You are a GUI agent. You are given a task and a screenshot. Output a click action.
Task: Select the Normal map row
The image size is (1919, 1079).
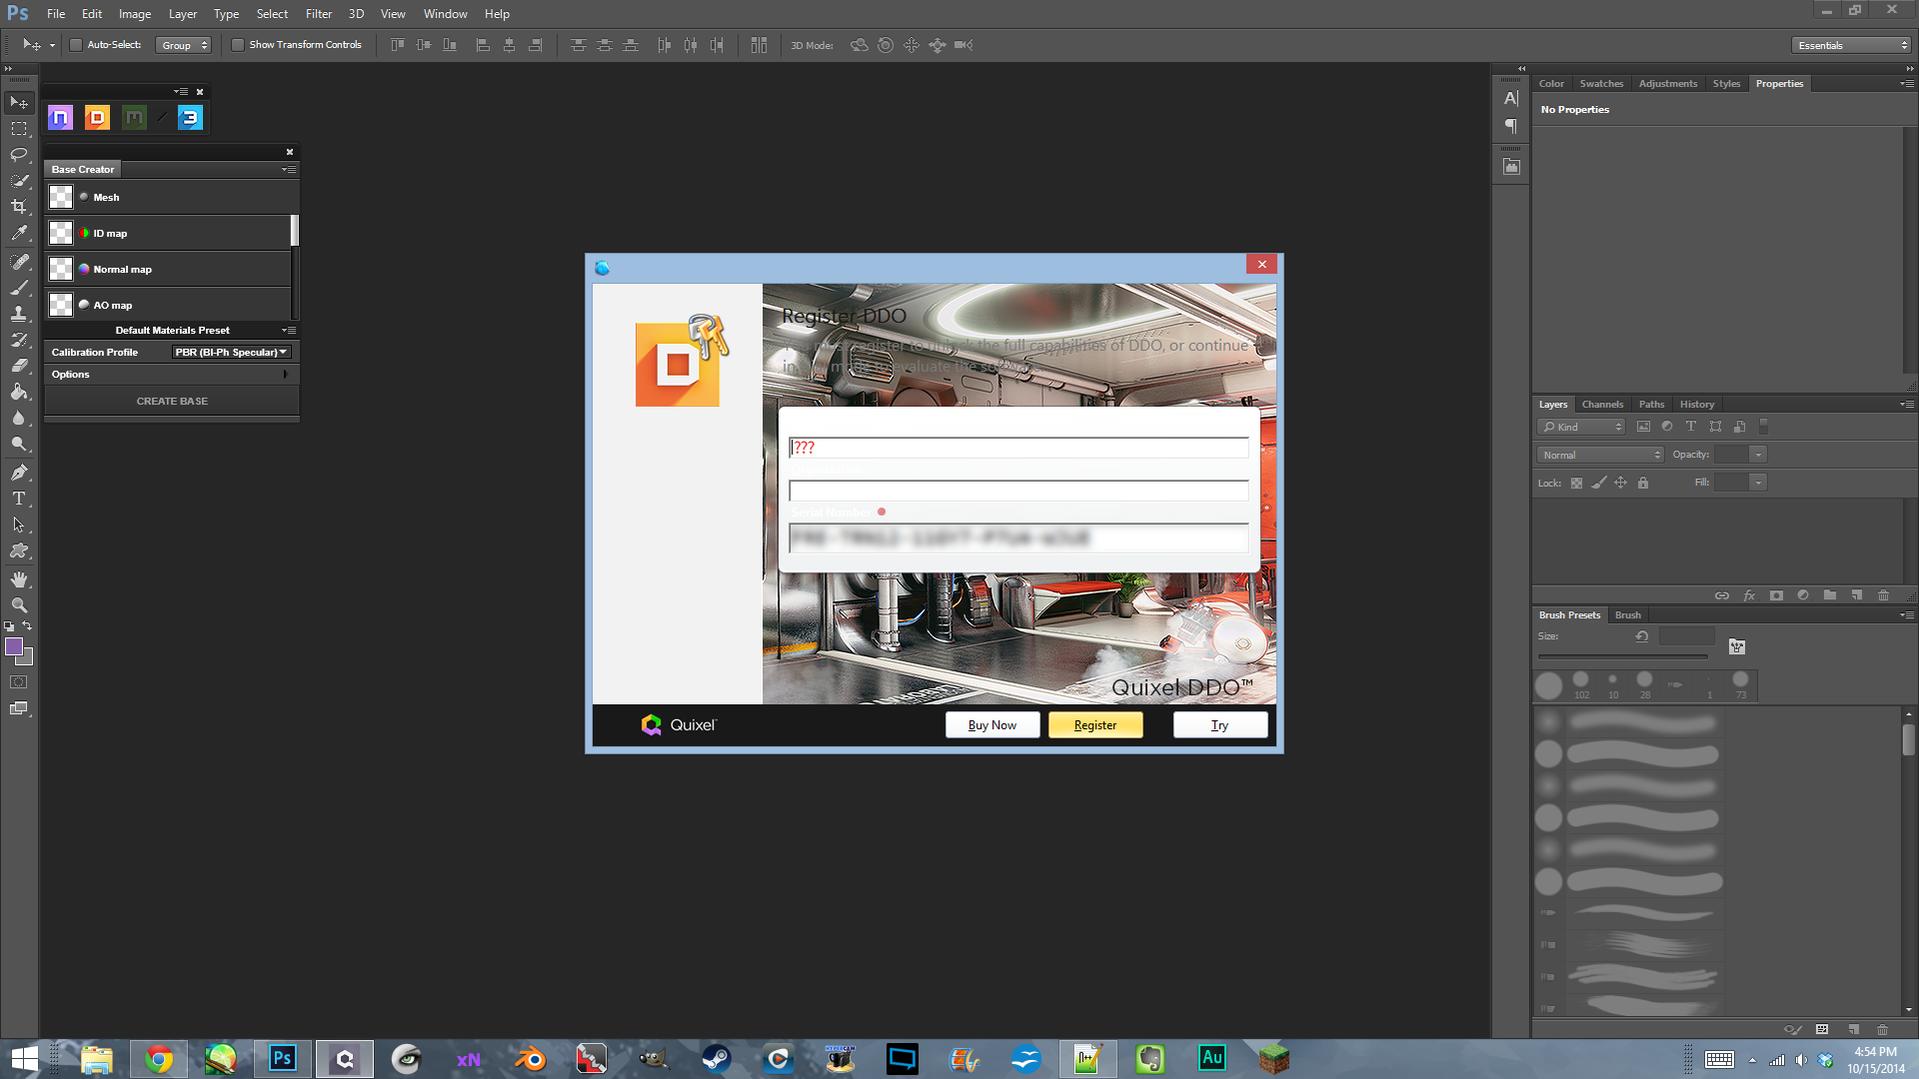pyautogui.click(x=168, y=269)
